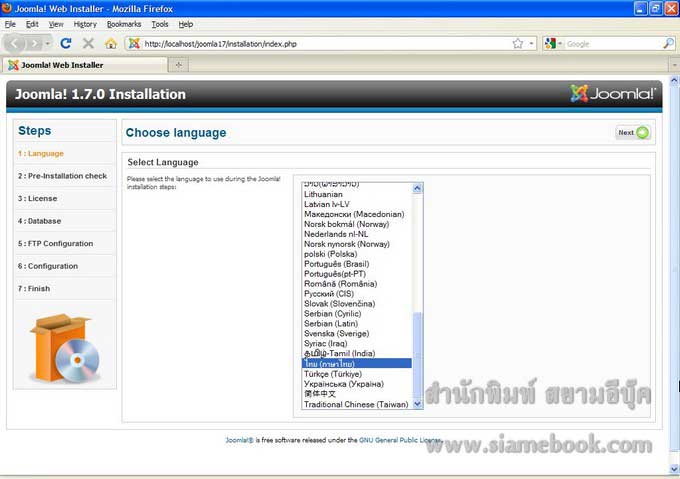Click the page scrollbar up arrow
The image size is (680, 479).
[674, 80]
